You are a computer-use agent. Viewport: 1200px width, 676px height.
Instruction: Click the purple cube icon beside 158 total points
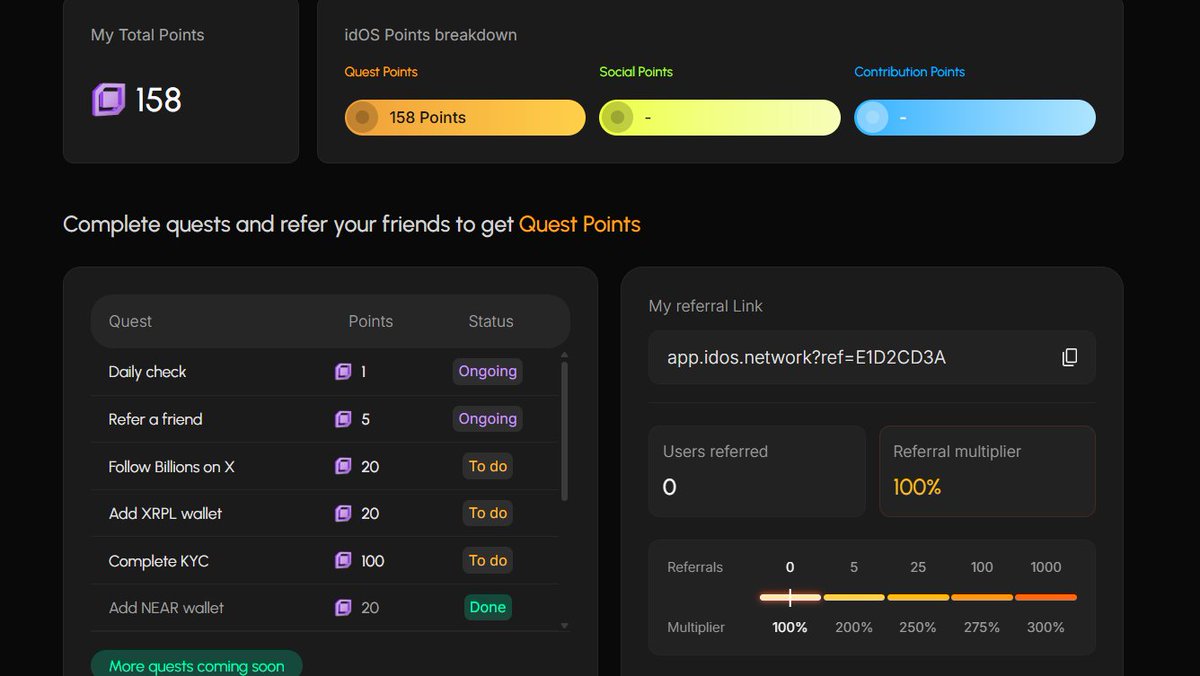pos(108,99)
